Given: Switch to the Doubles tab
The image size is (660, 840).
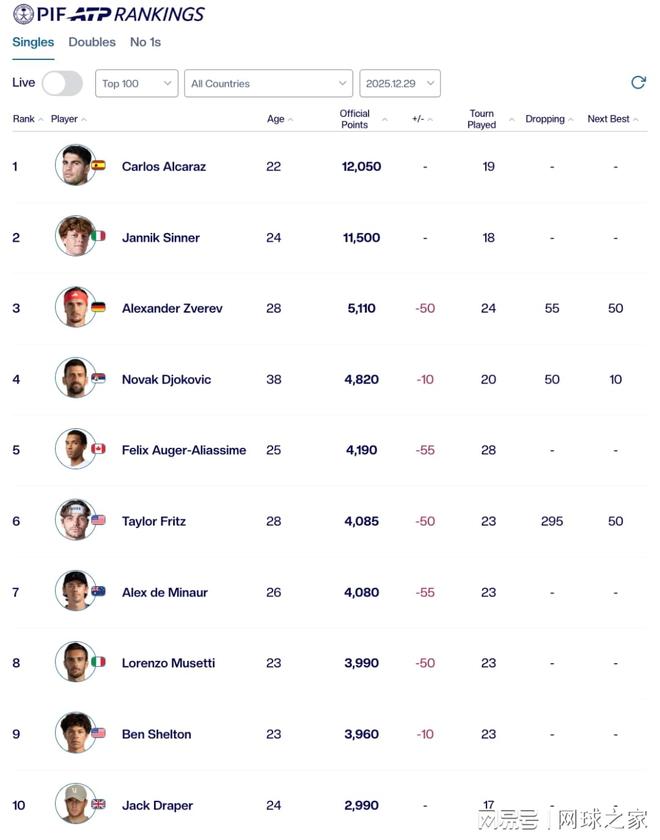Looking at the screenshot, I should [x=92, y=42].
